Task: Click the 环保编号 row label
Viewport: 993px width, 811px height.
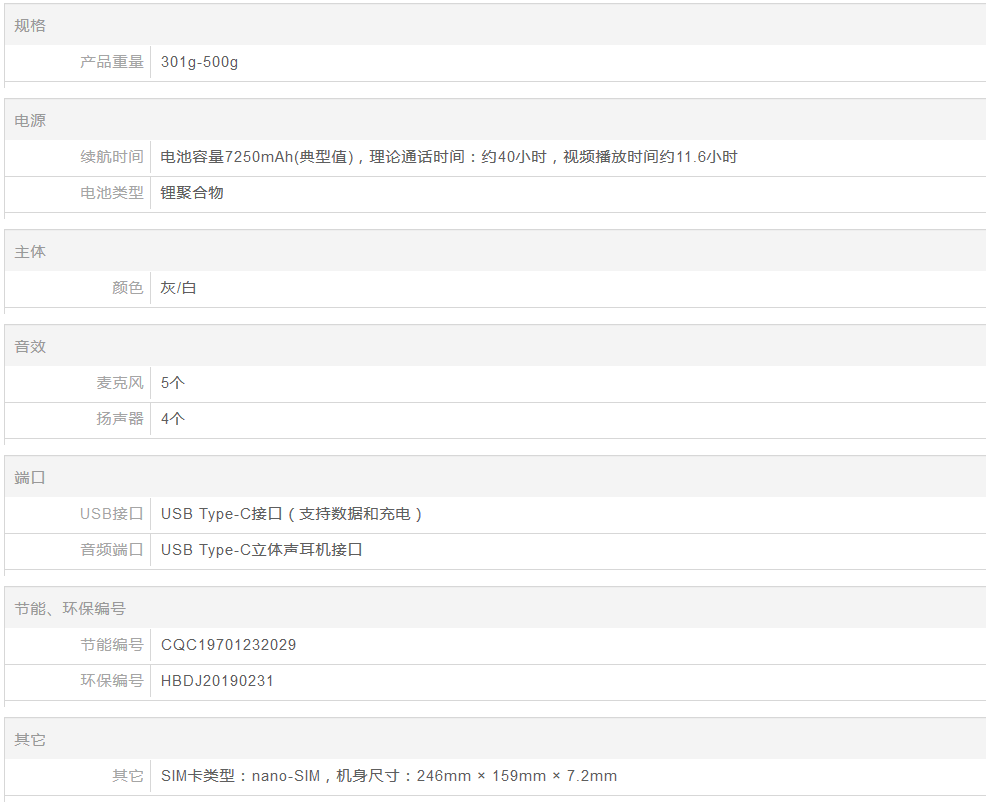Action: tap(112, 681)
